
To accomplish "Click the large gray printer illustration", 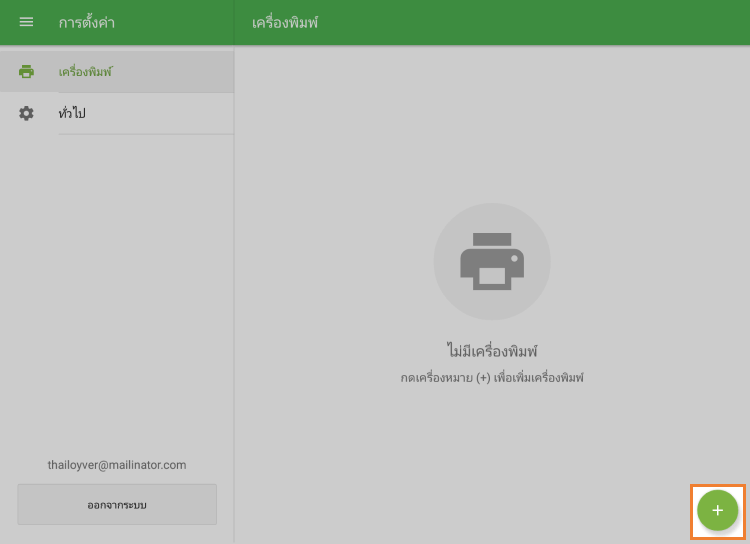I will [x=491, y=261].
